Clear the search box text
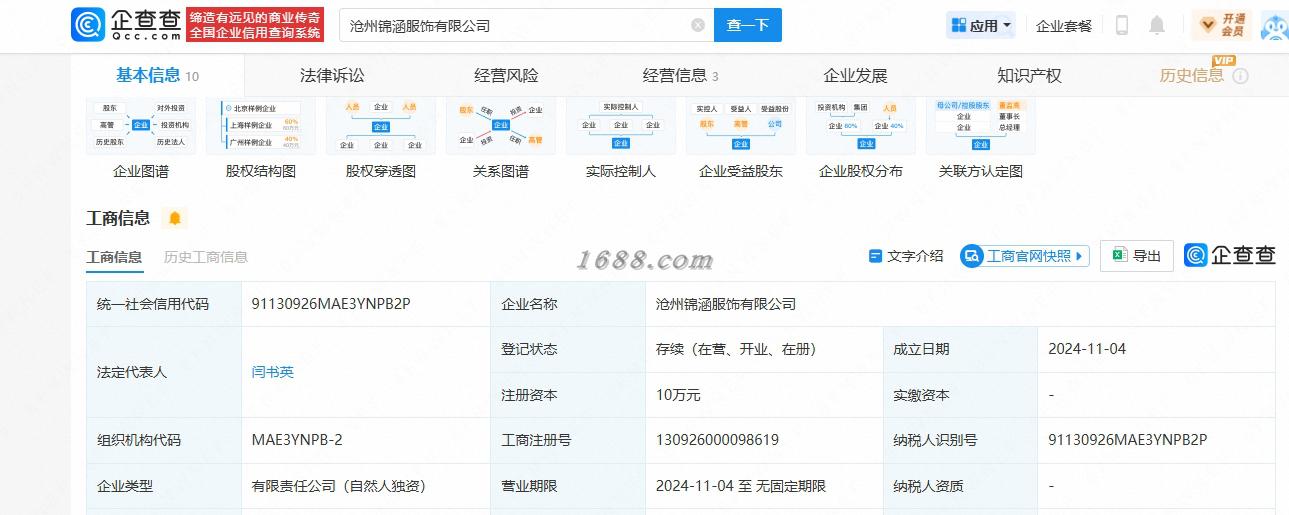The image size is (1289, 515). coord(698,25)
